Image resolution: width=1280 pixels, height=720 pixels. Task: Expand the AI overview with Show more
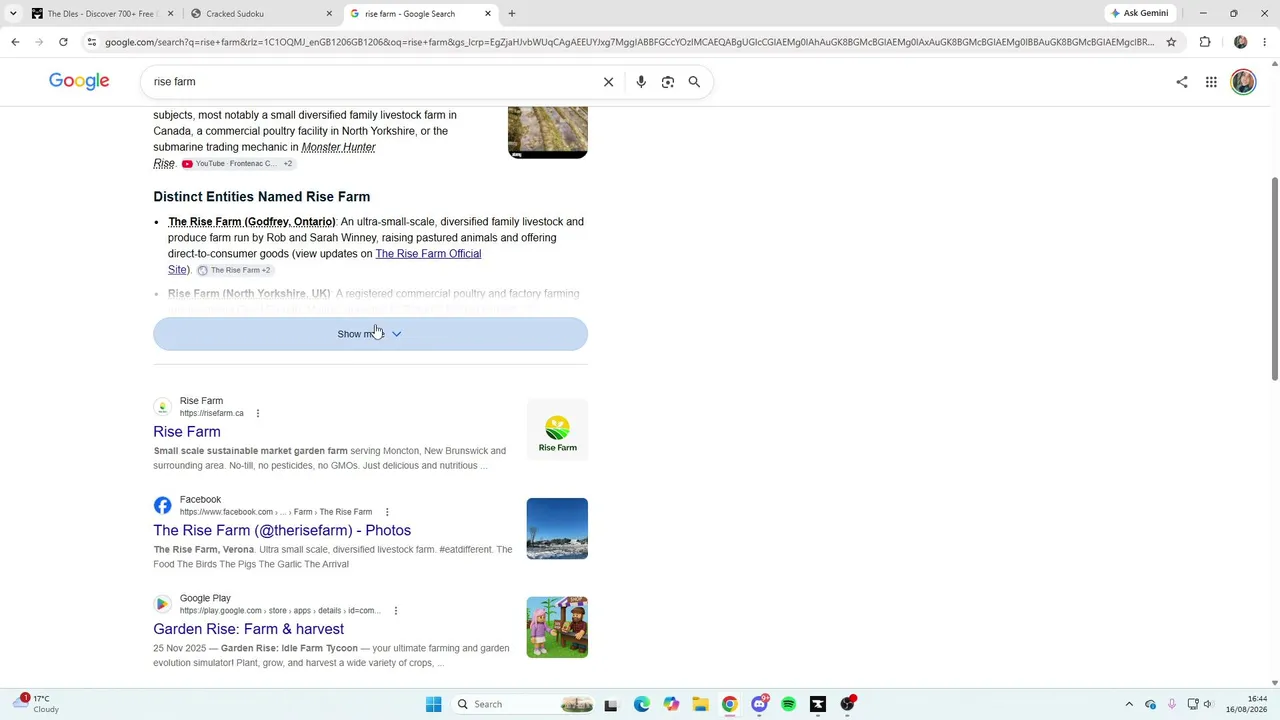[x=370, y=334]
